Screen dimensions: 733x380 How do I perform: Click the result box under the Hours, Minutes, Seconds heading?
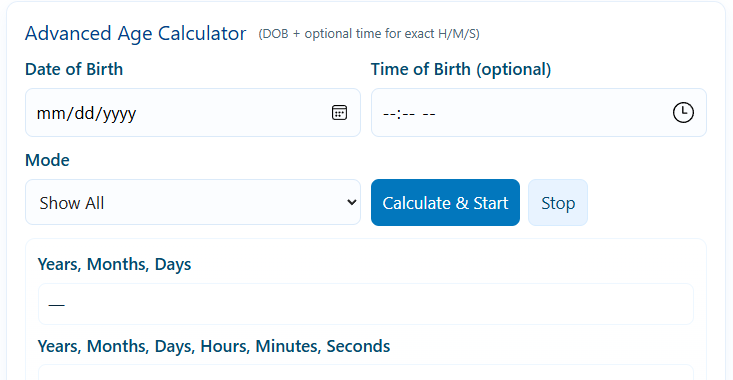point(366,372)
